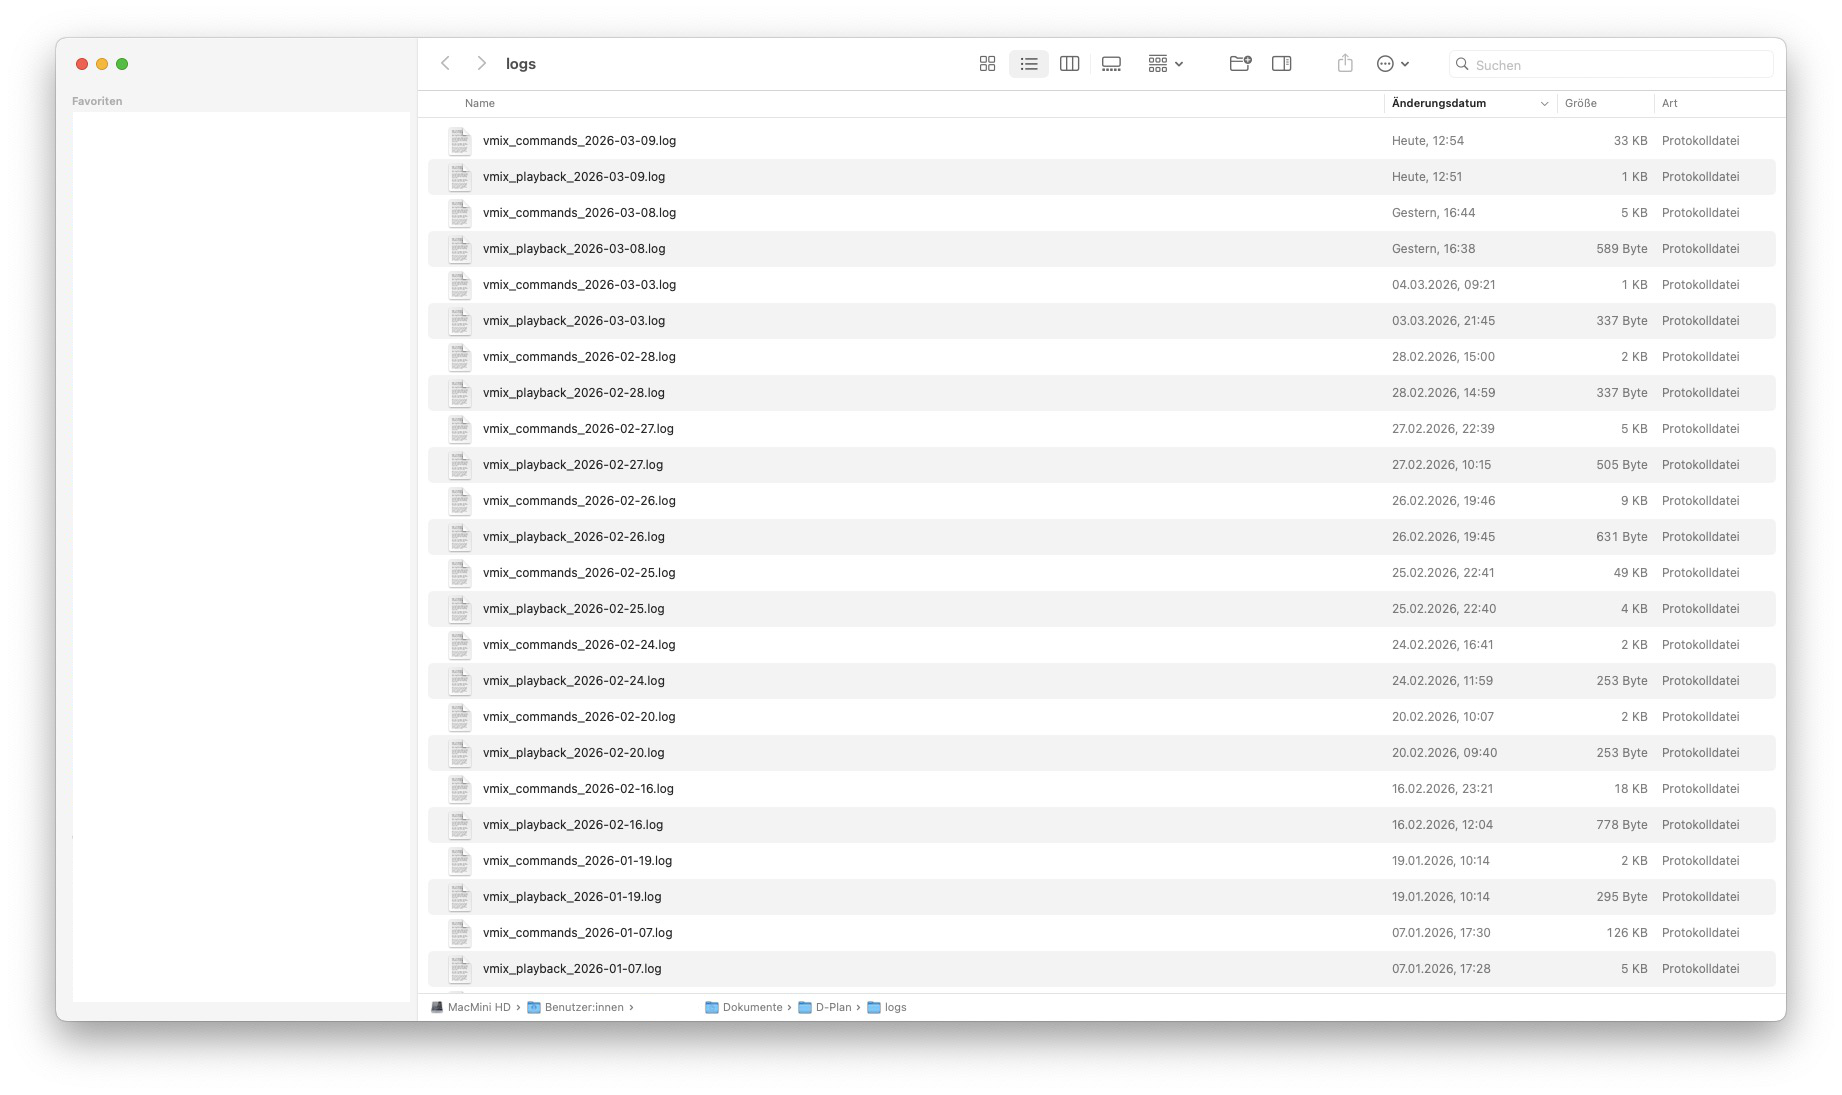The image size is (1842, 1095).
Task: Open the group-by dropdown next to grid icon
Action: tap(1165, 63)
